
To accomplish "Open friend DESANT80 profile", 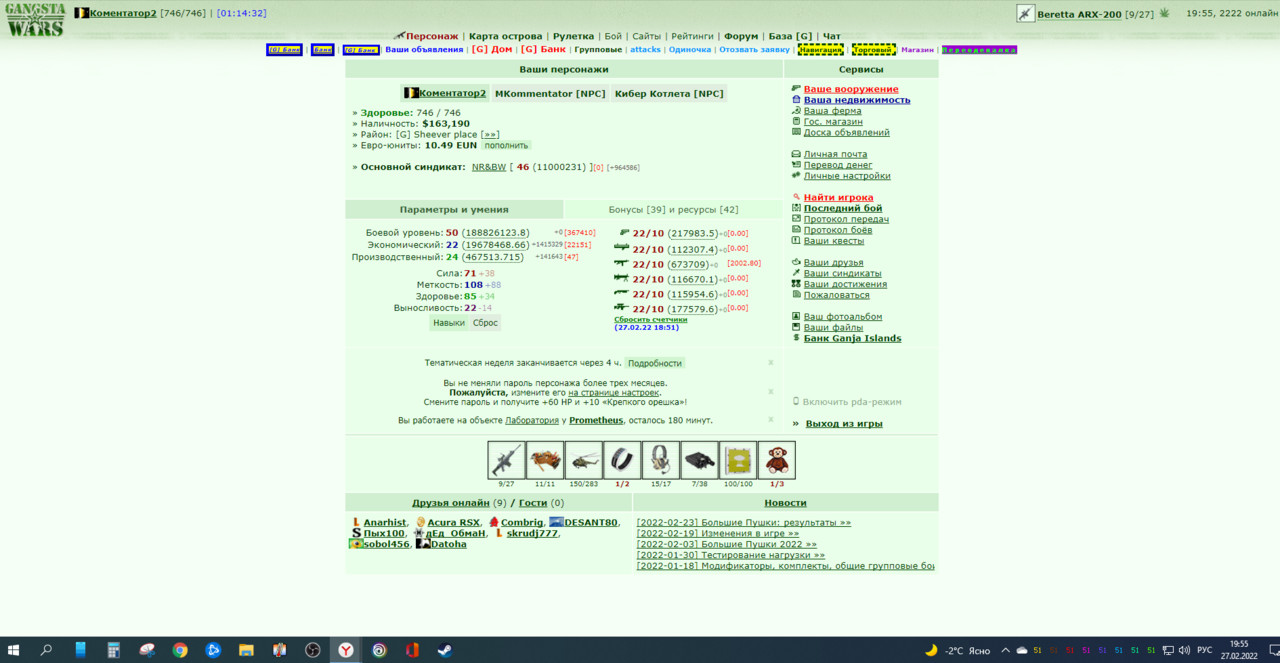I will [x=592, y=522].
